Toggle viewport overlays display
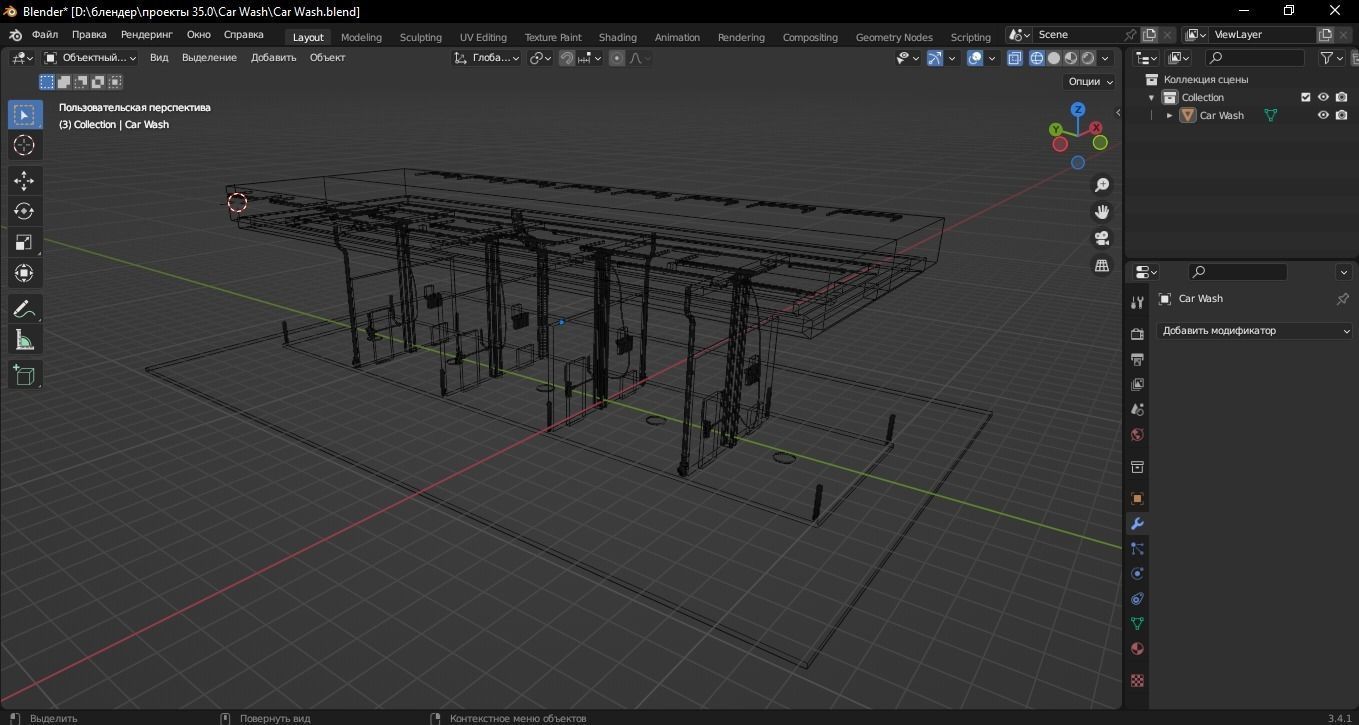 975,58
